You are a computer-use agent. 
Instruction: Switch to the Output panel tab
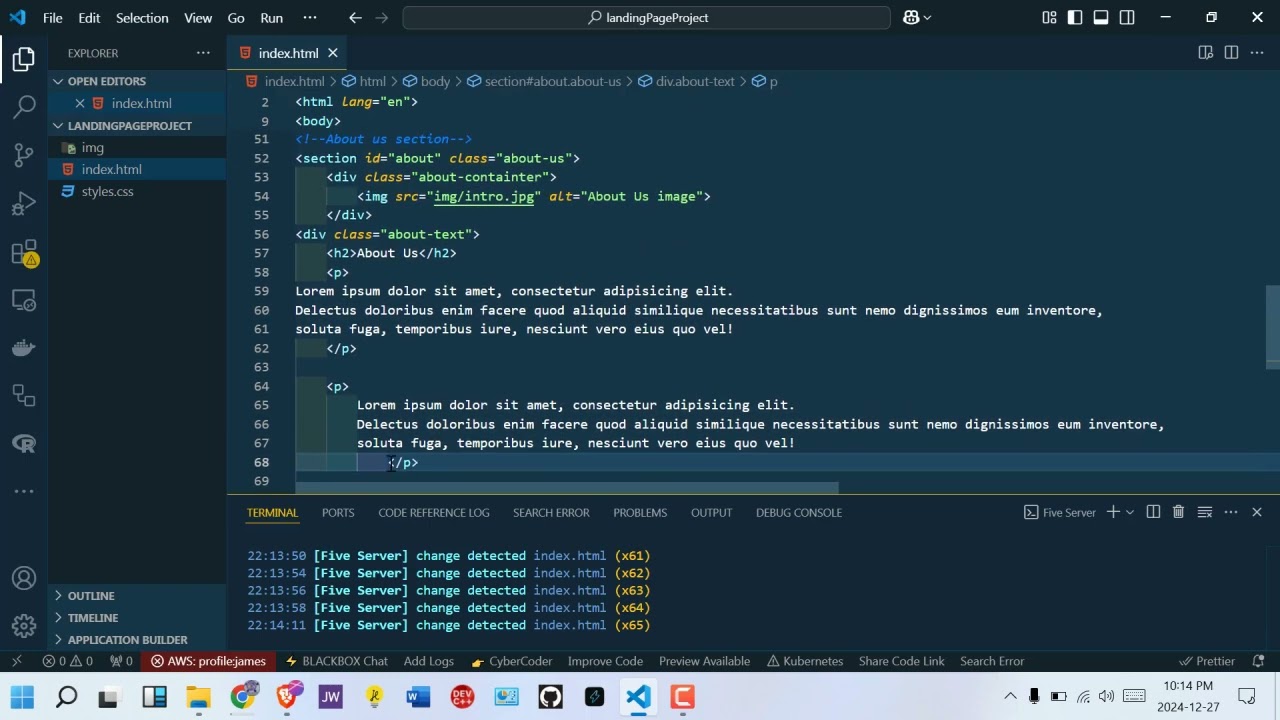[x=711, y=513]
